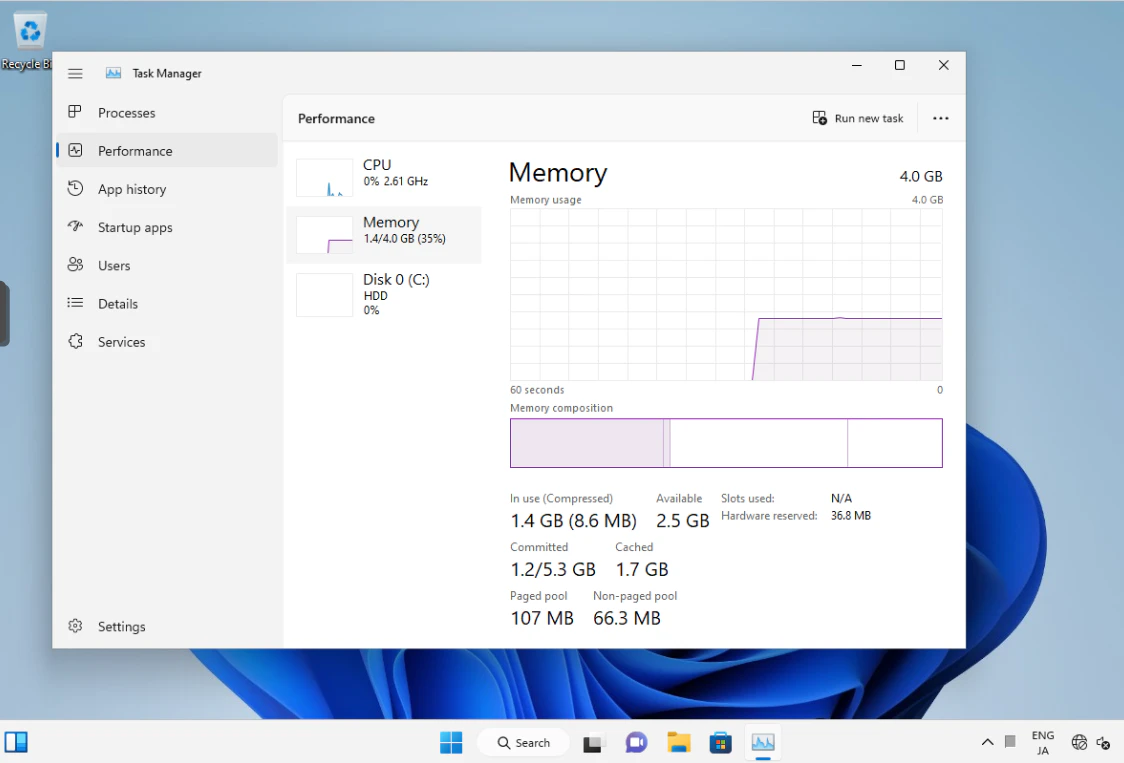Switch to the Users page
Image resolution: width=1124 pixels, height=763 pixels.
(x=167, y=265)
